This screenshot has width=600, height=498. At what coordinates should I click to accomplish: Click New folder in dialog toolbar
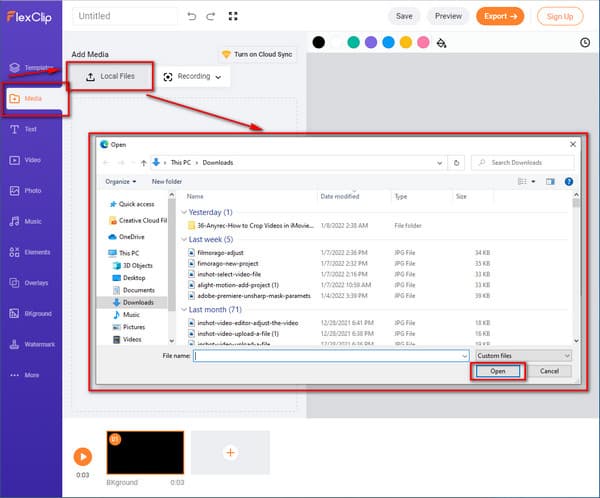(167, 181)
